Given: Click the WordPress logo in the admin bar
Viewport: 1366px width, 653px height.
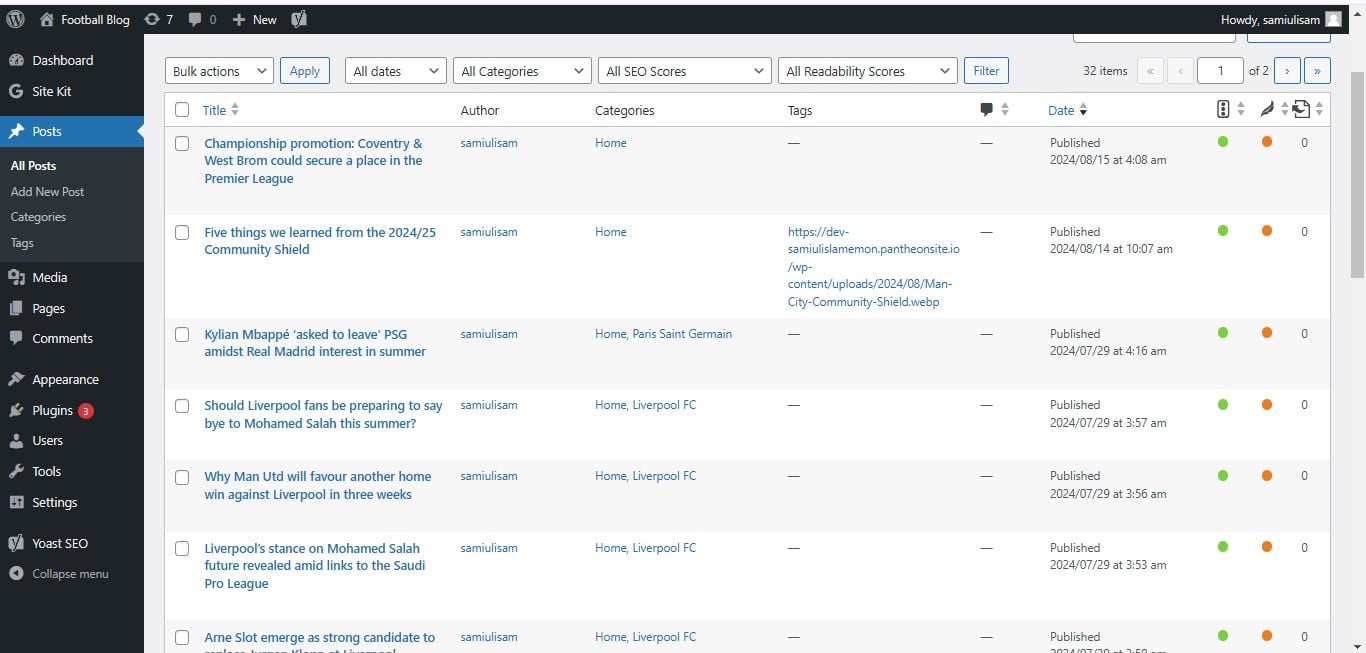Looking at the screenshot, I should [x=14, y=18].
